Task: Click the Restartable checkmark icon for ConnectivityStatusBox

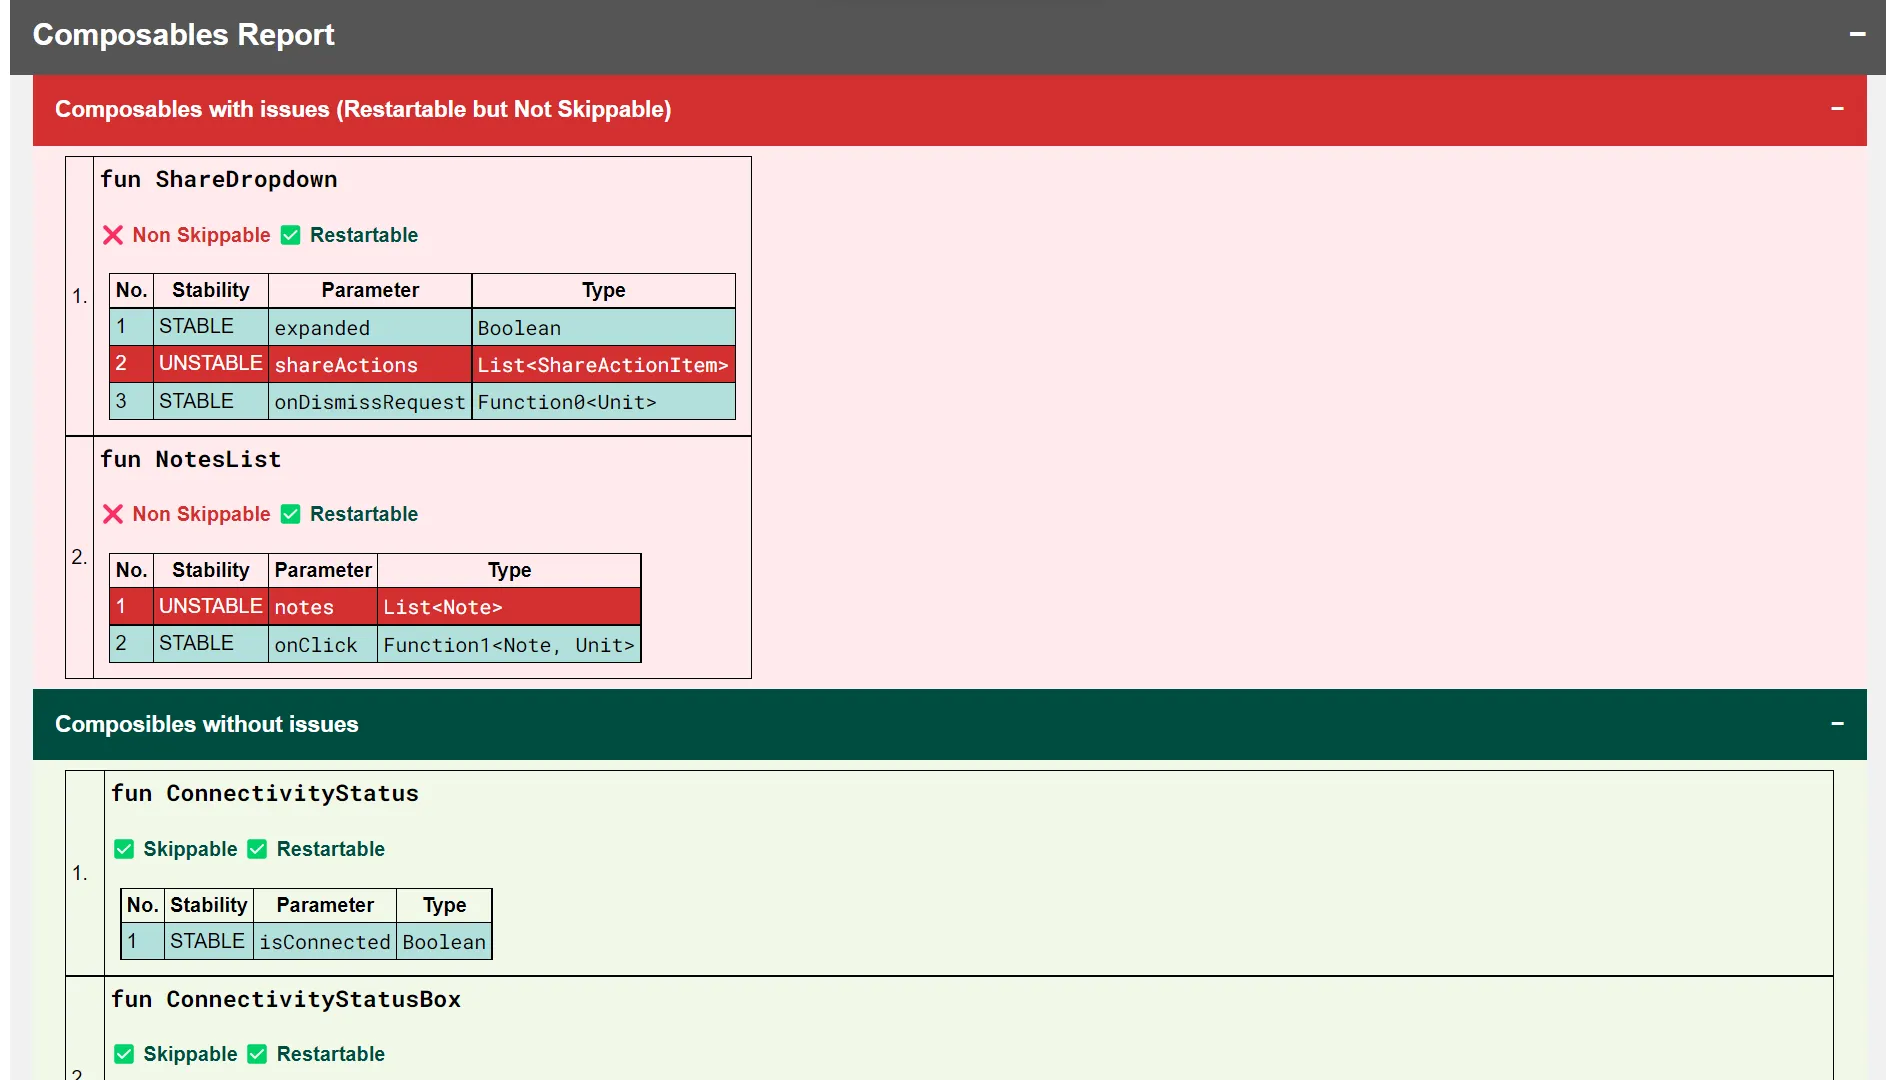Action: coord(257,1053)
